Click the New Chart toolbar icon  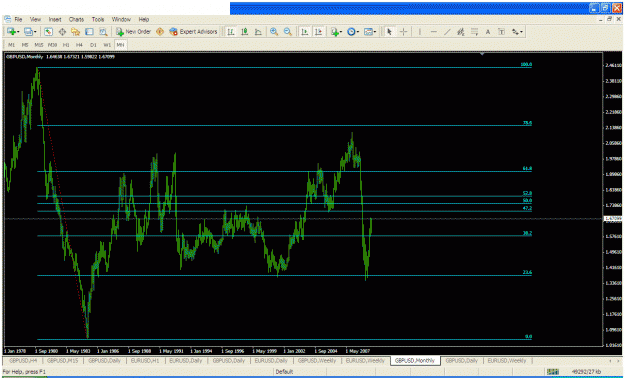tap(11, 32)
